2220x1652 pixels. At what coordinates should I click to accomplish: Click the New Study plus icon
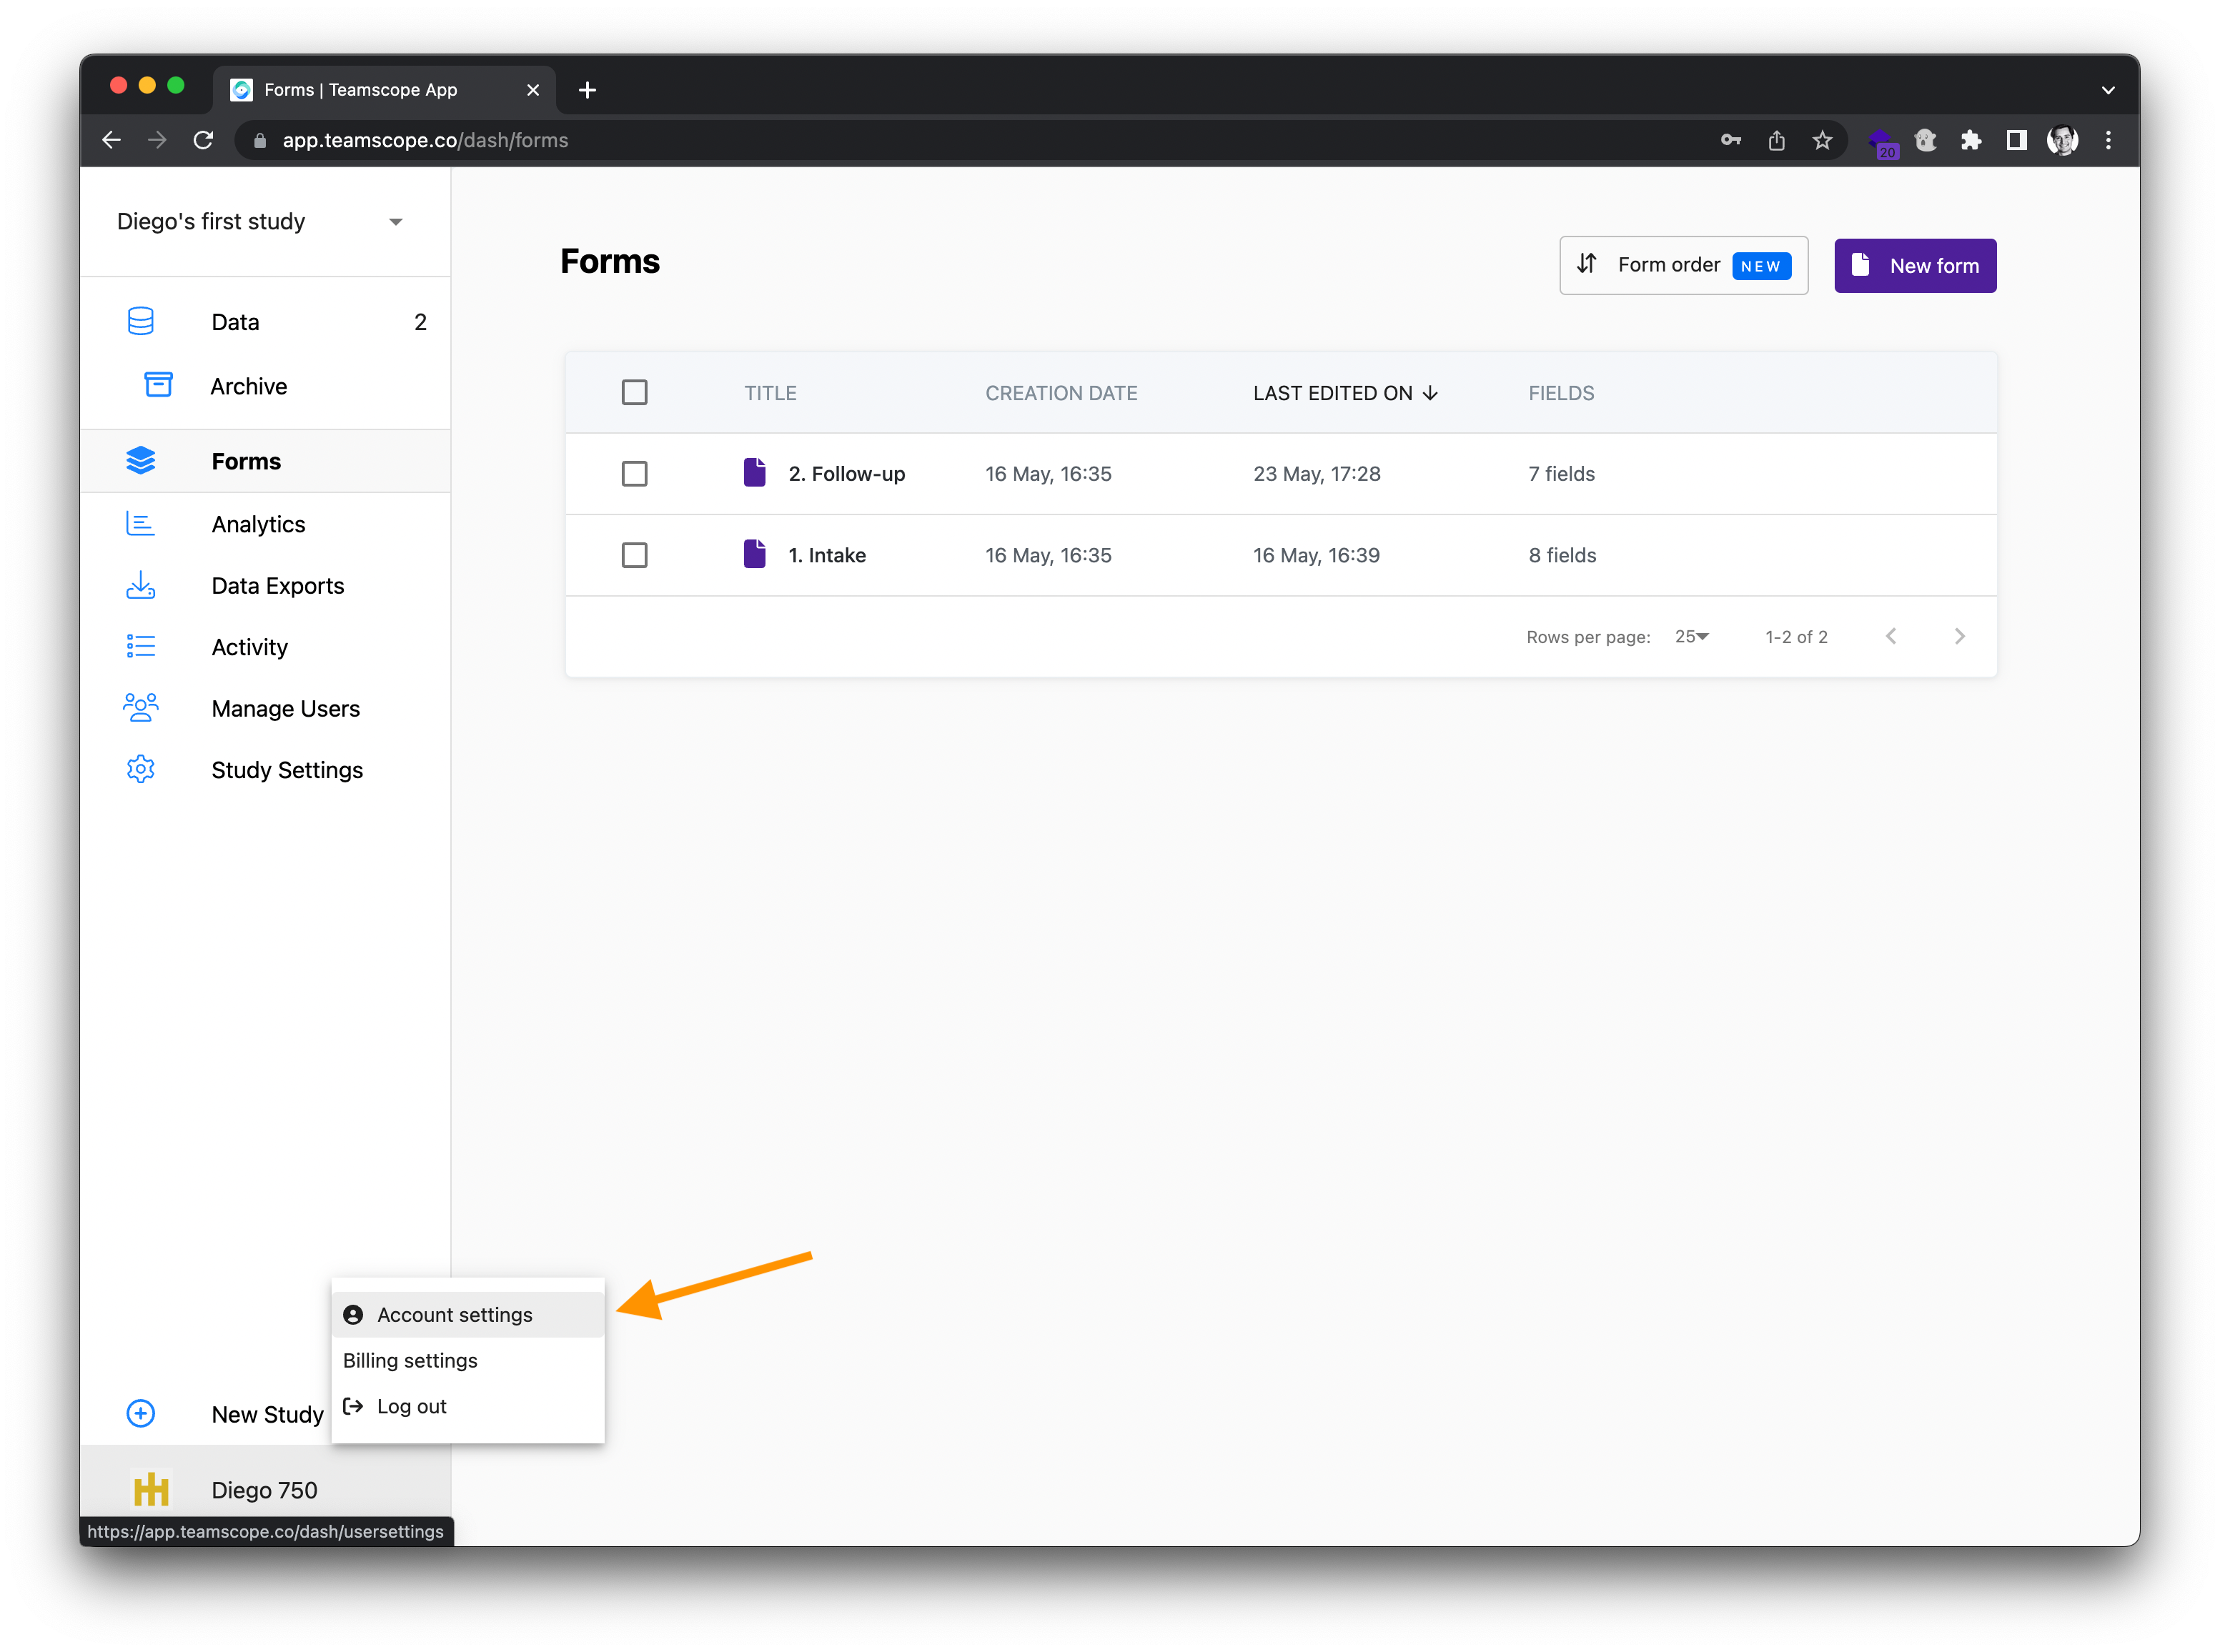click(141, 1413)
